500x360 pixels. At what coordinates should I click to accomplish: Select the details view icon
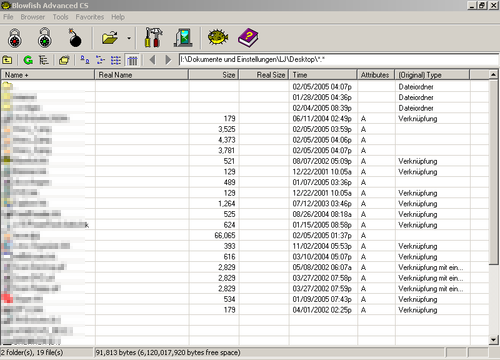132,60
